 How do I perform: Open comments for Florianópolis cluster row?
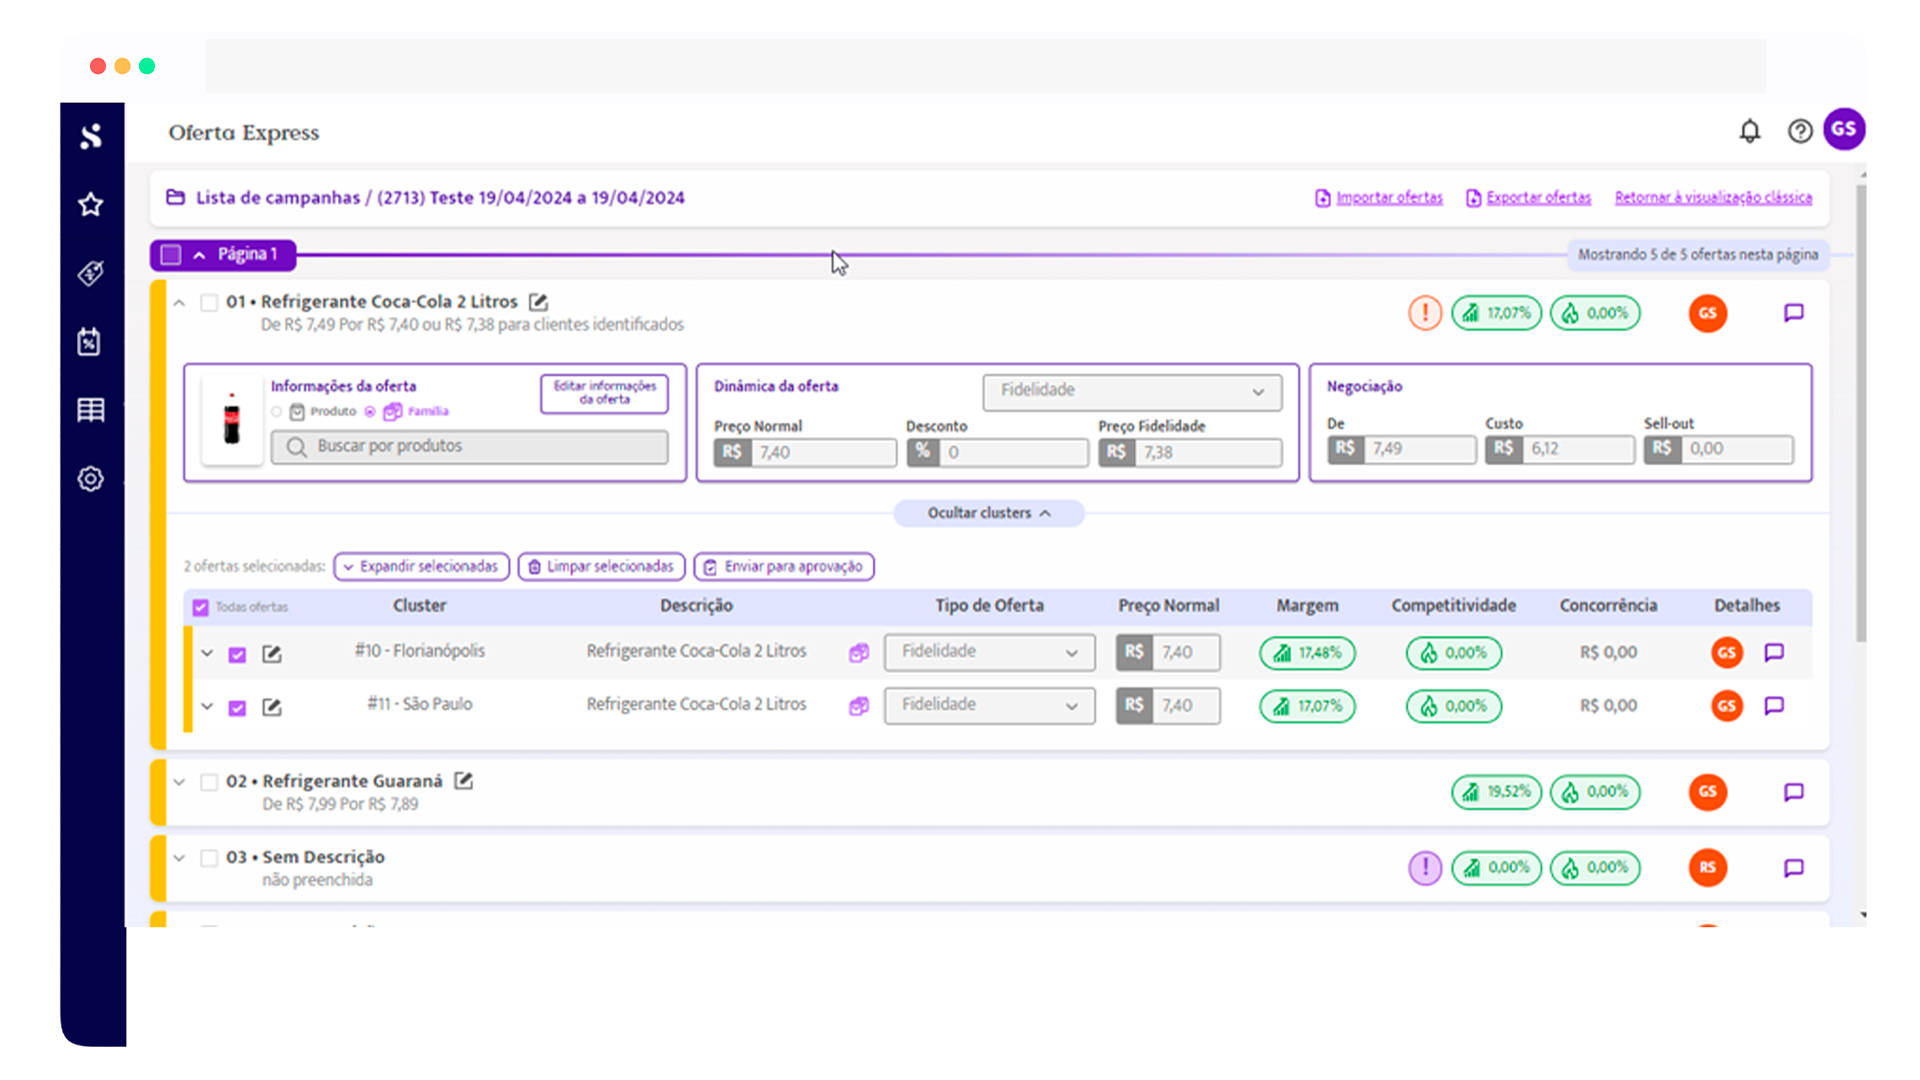(x=1774, y=652)
